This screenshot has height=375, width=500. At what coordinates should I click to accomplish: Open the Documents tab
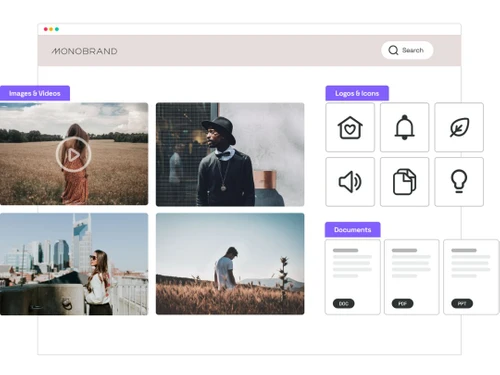click(x=353, y=230)
